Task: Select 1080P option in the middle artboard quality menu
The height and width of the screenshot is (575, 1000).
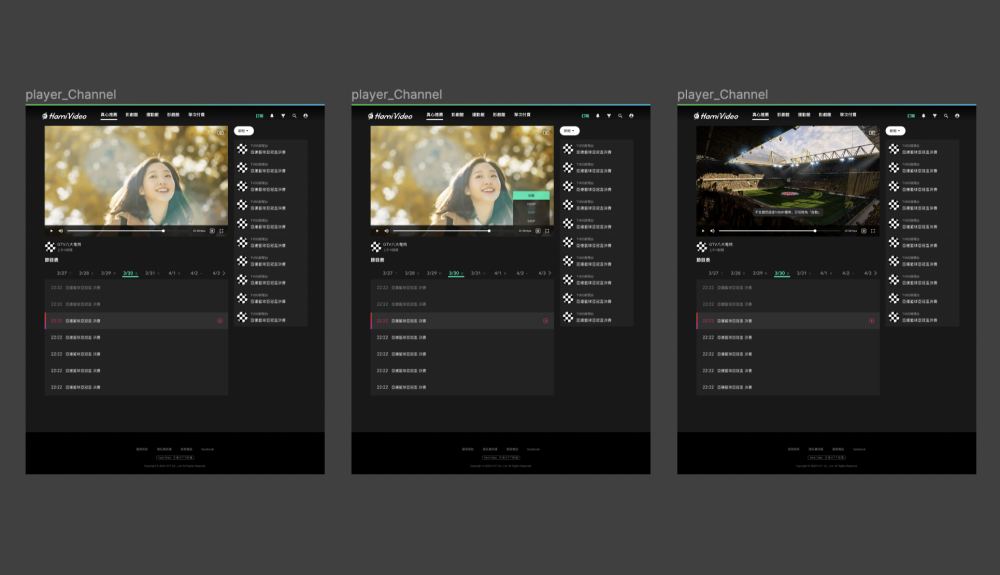Action: click(x=532, y=203)
